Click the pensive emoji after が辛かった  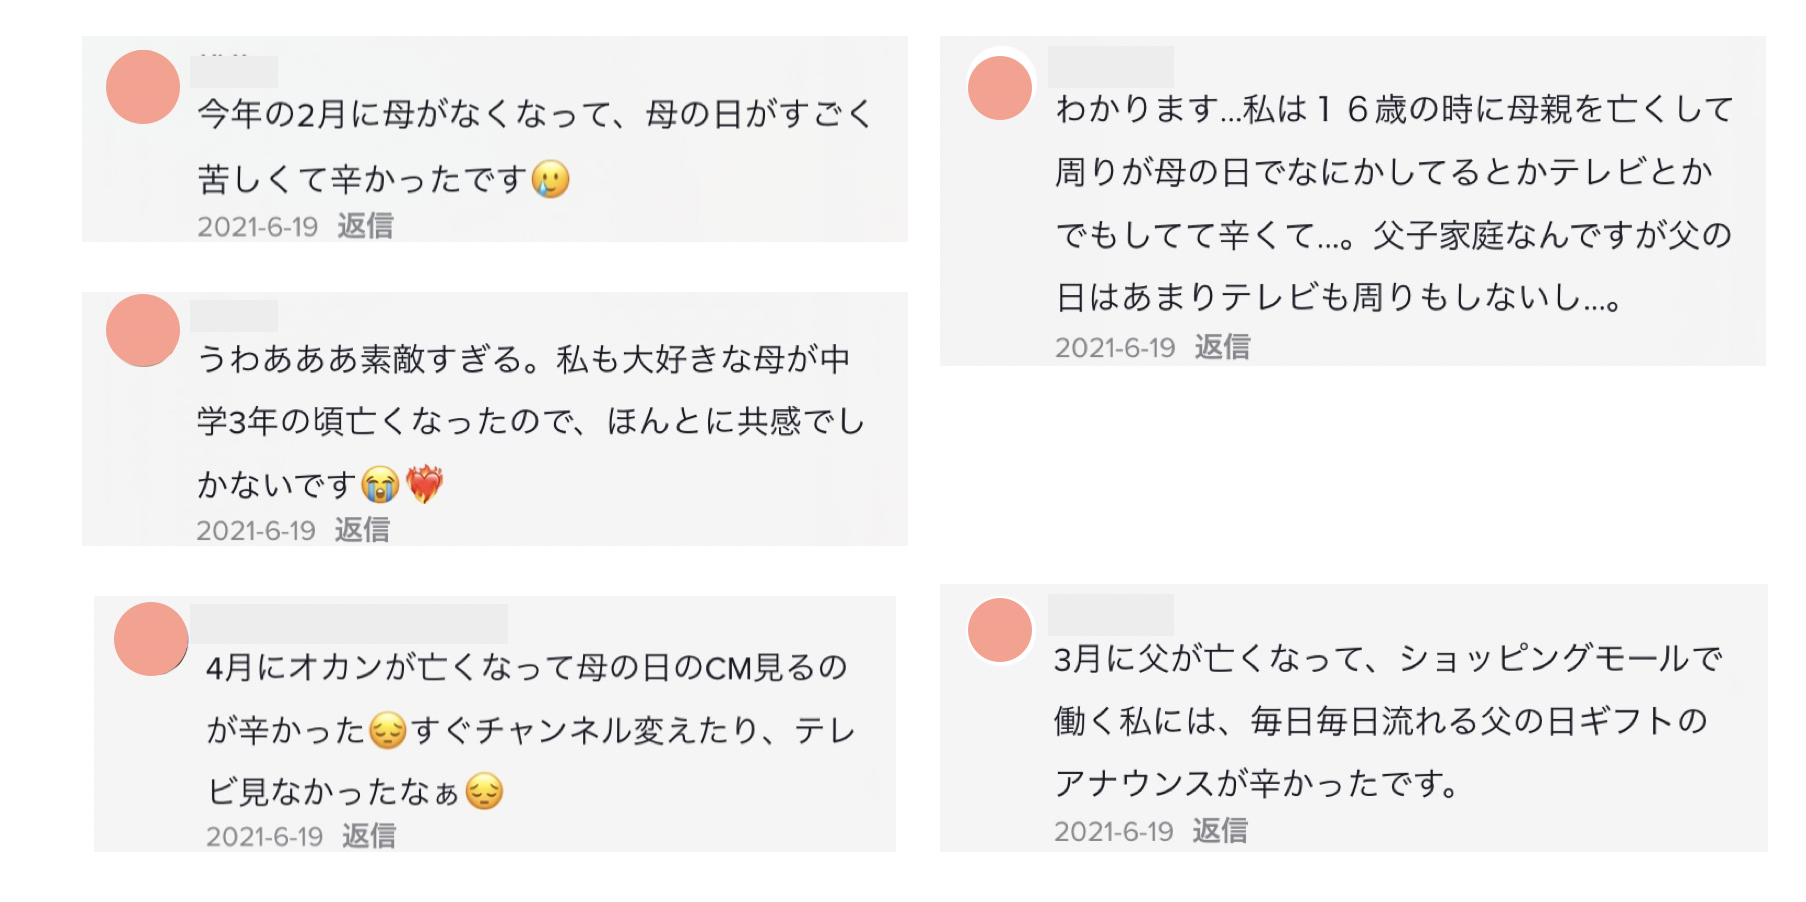point(387,731)
